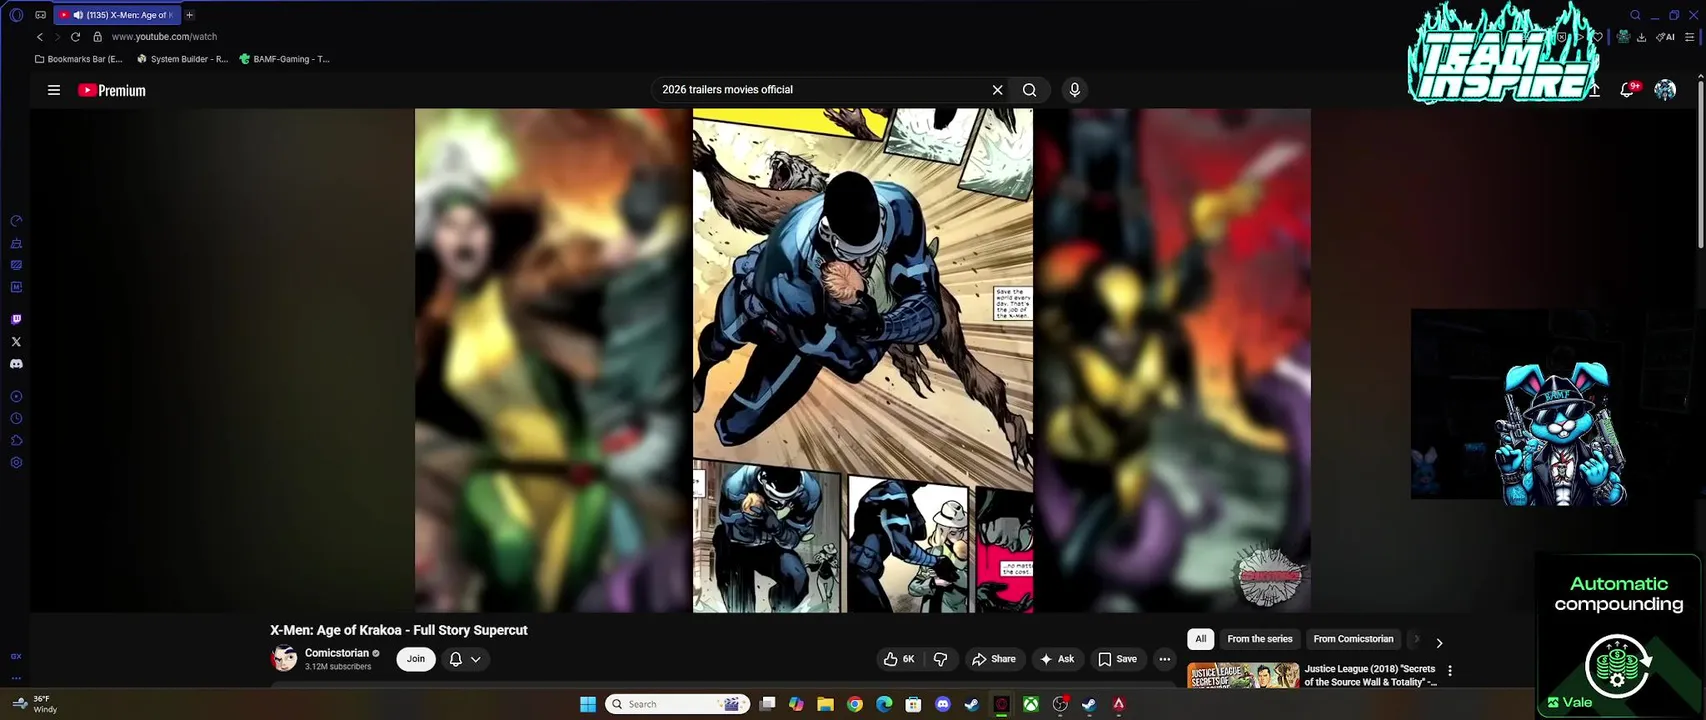Mute tab using speaker icon
The image size is (1706, 720).
tap(78, 15)
